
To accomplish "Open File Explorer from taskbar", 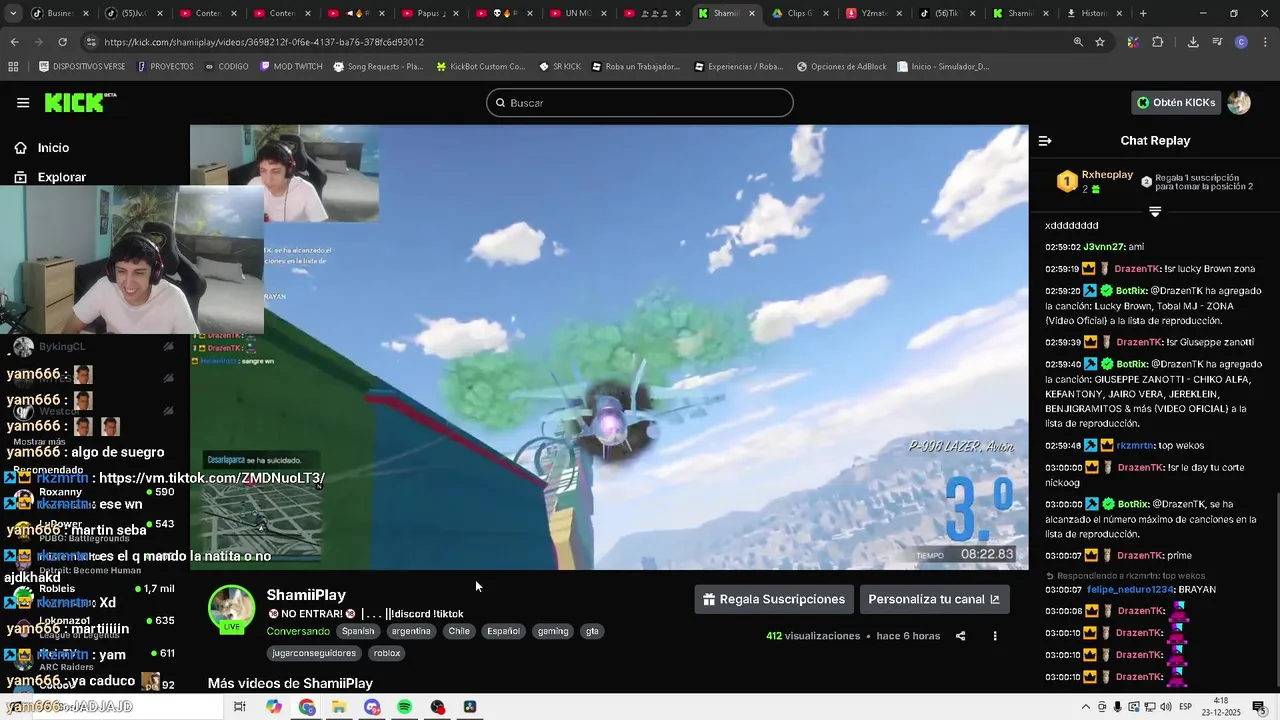I will [339, 707].
